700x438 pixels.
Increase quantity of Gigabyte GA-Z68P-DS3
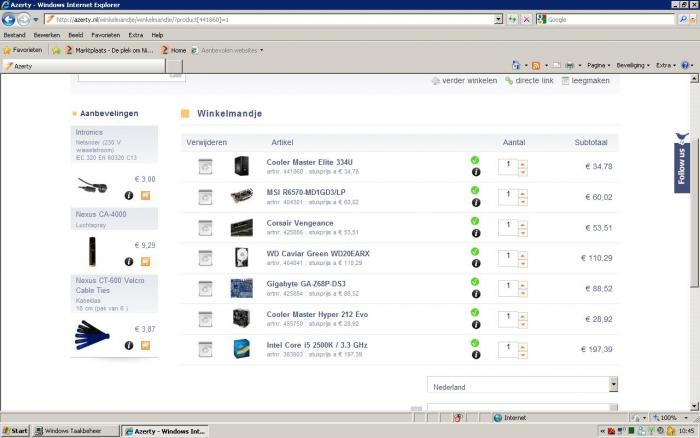(x=523, y=283)
